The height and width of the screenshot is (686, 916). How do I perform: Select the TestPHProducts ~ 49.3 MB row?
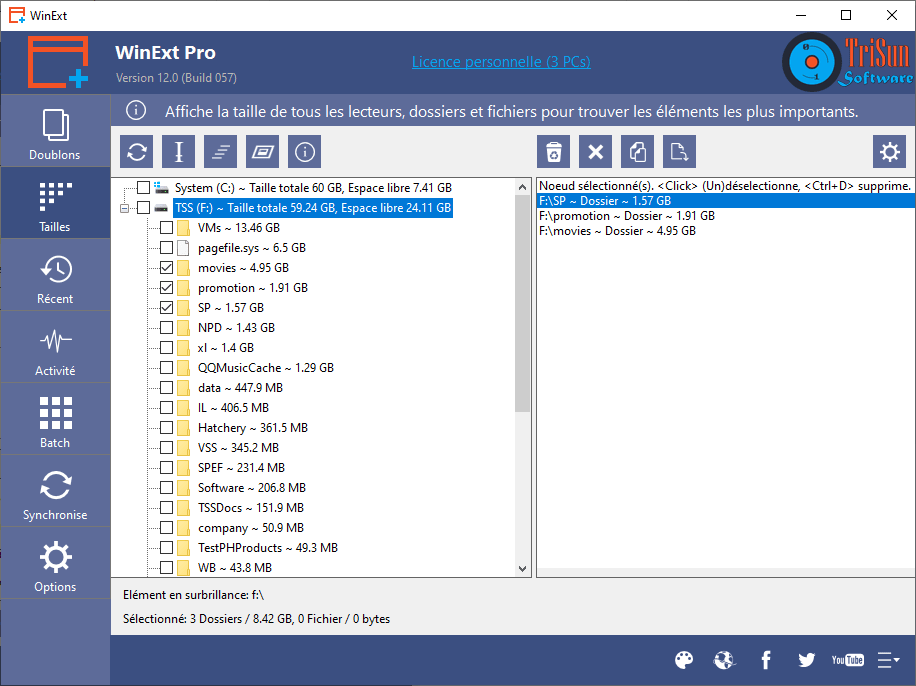click(268, 548)
